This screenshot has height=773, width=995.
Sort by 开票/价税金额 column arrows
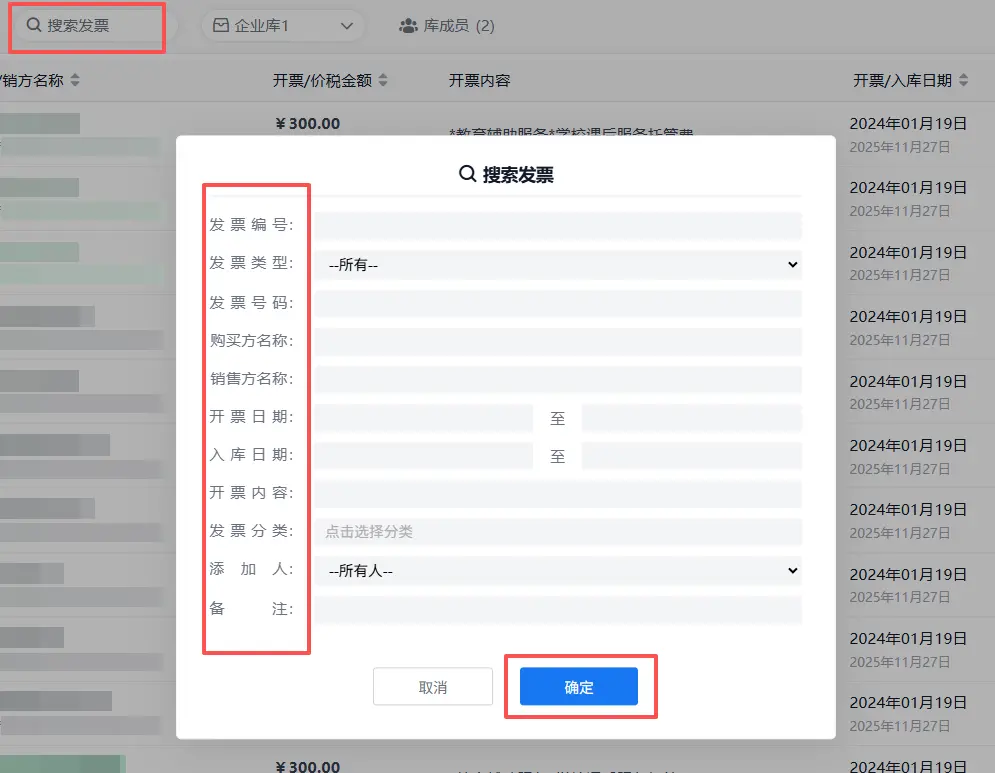[383, 81]
